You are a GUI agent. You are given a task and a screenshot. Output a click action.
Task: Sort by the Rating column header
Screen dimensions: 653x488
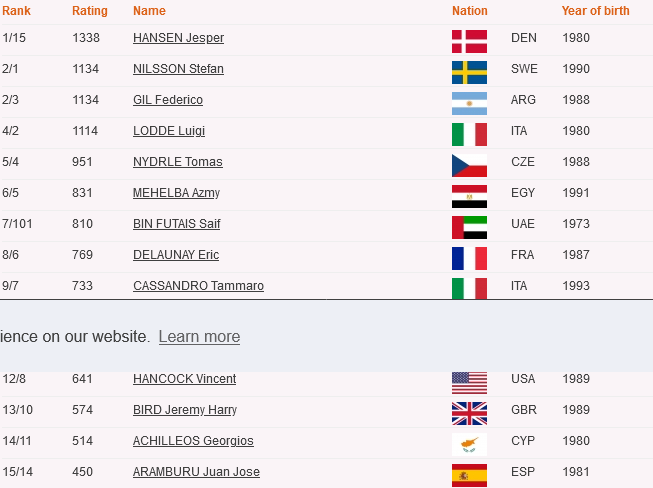point(90,11)
